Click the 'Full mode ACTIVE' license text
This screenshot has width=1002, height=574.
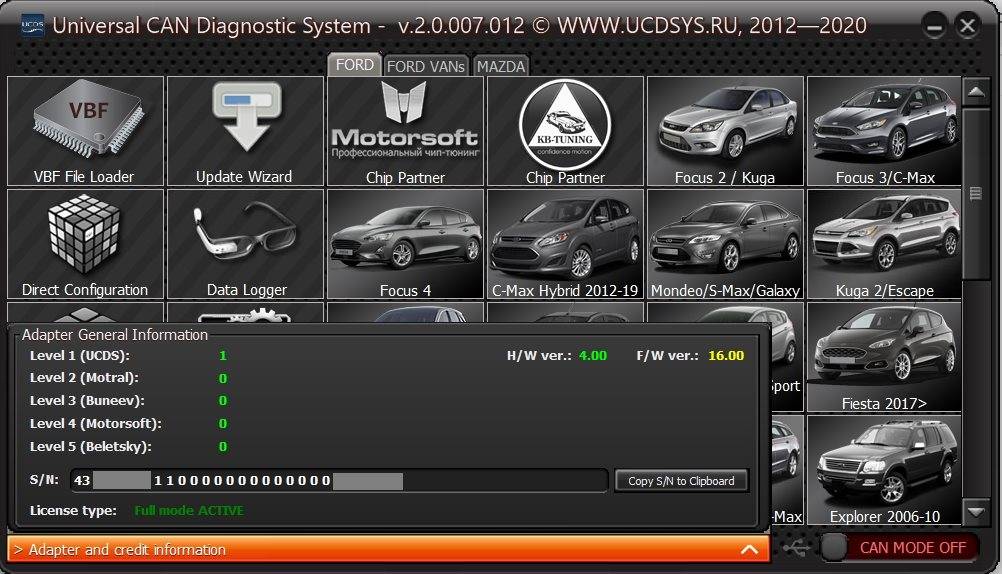(189, 511)
